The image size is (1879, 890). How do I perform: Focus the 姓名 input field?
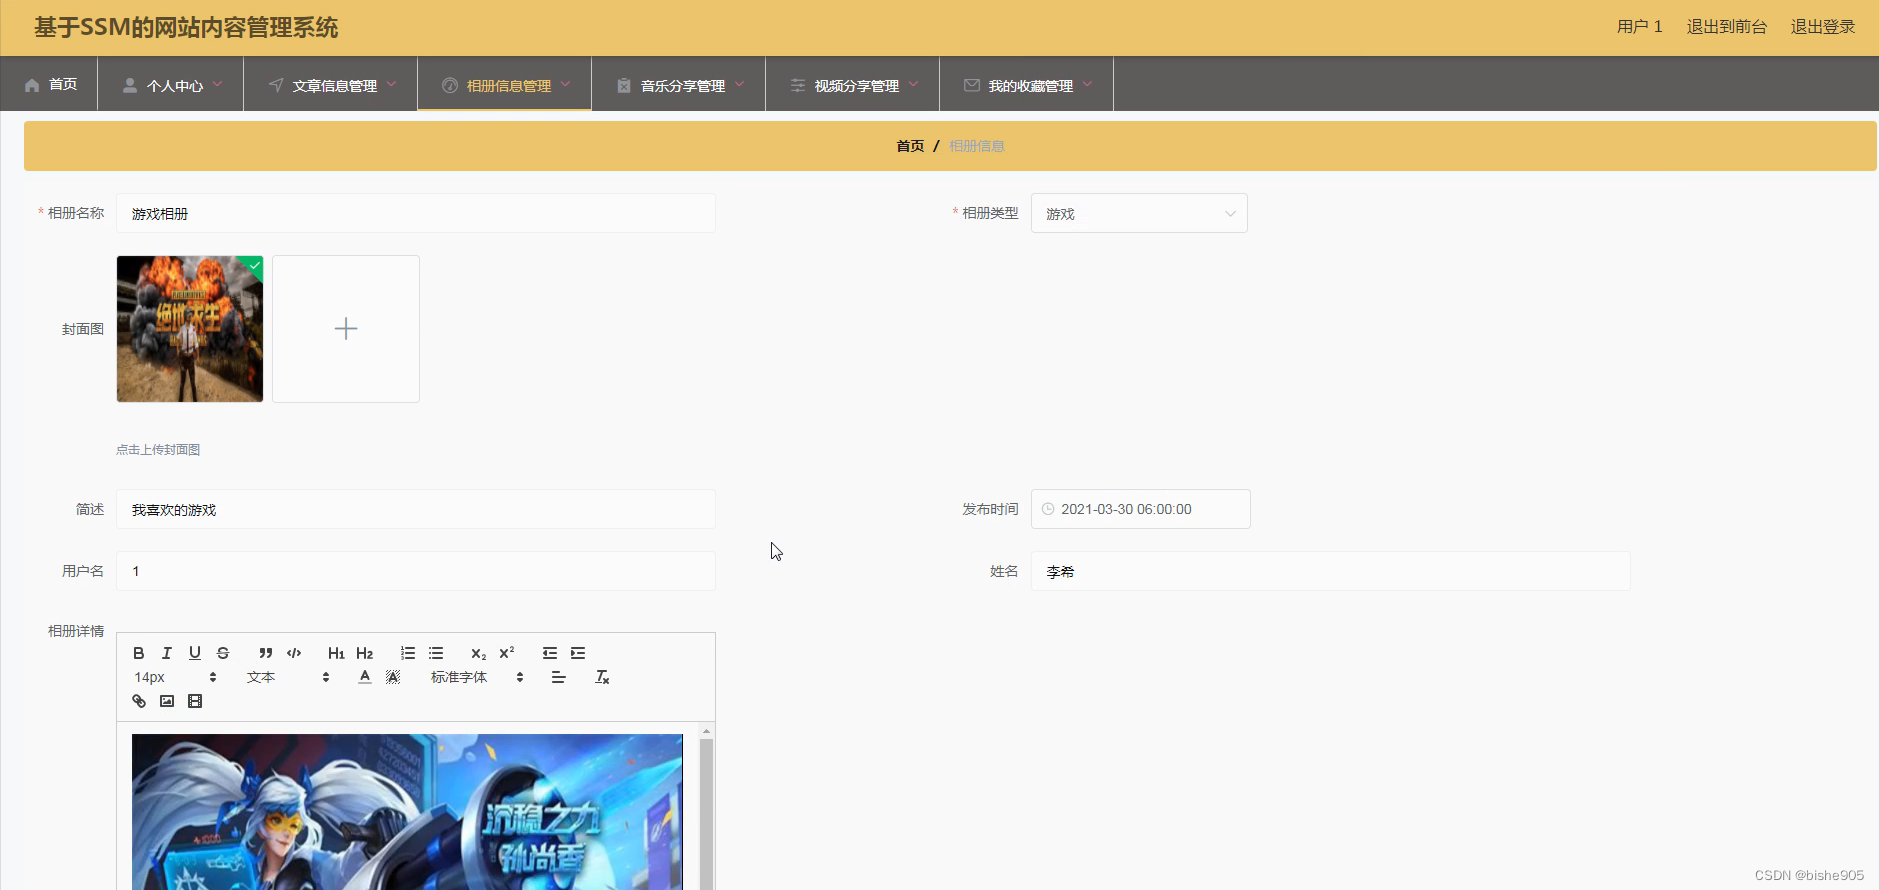click(x=1331, y=571)
